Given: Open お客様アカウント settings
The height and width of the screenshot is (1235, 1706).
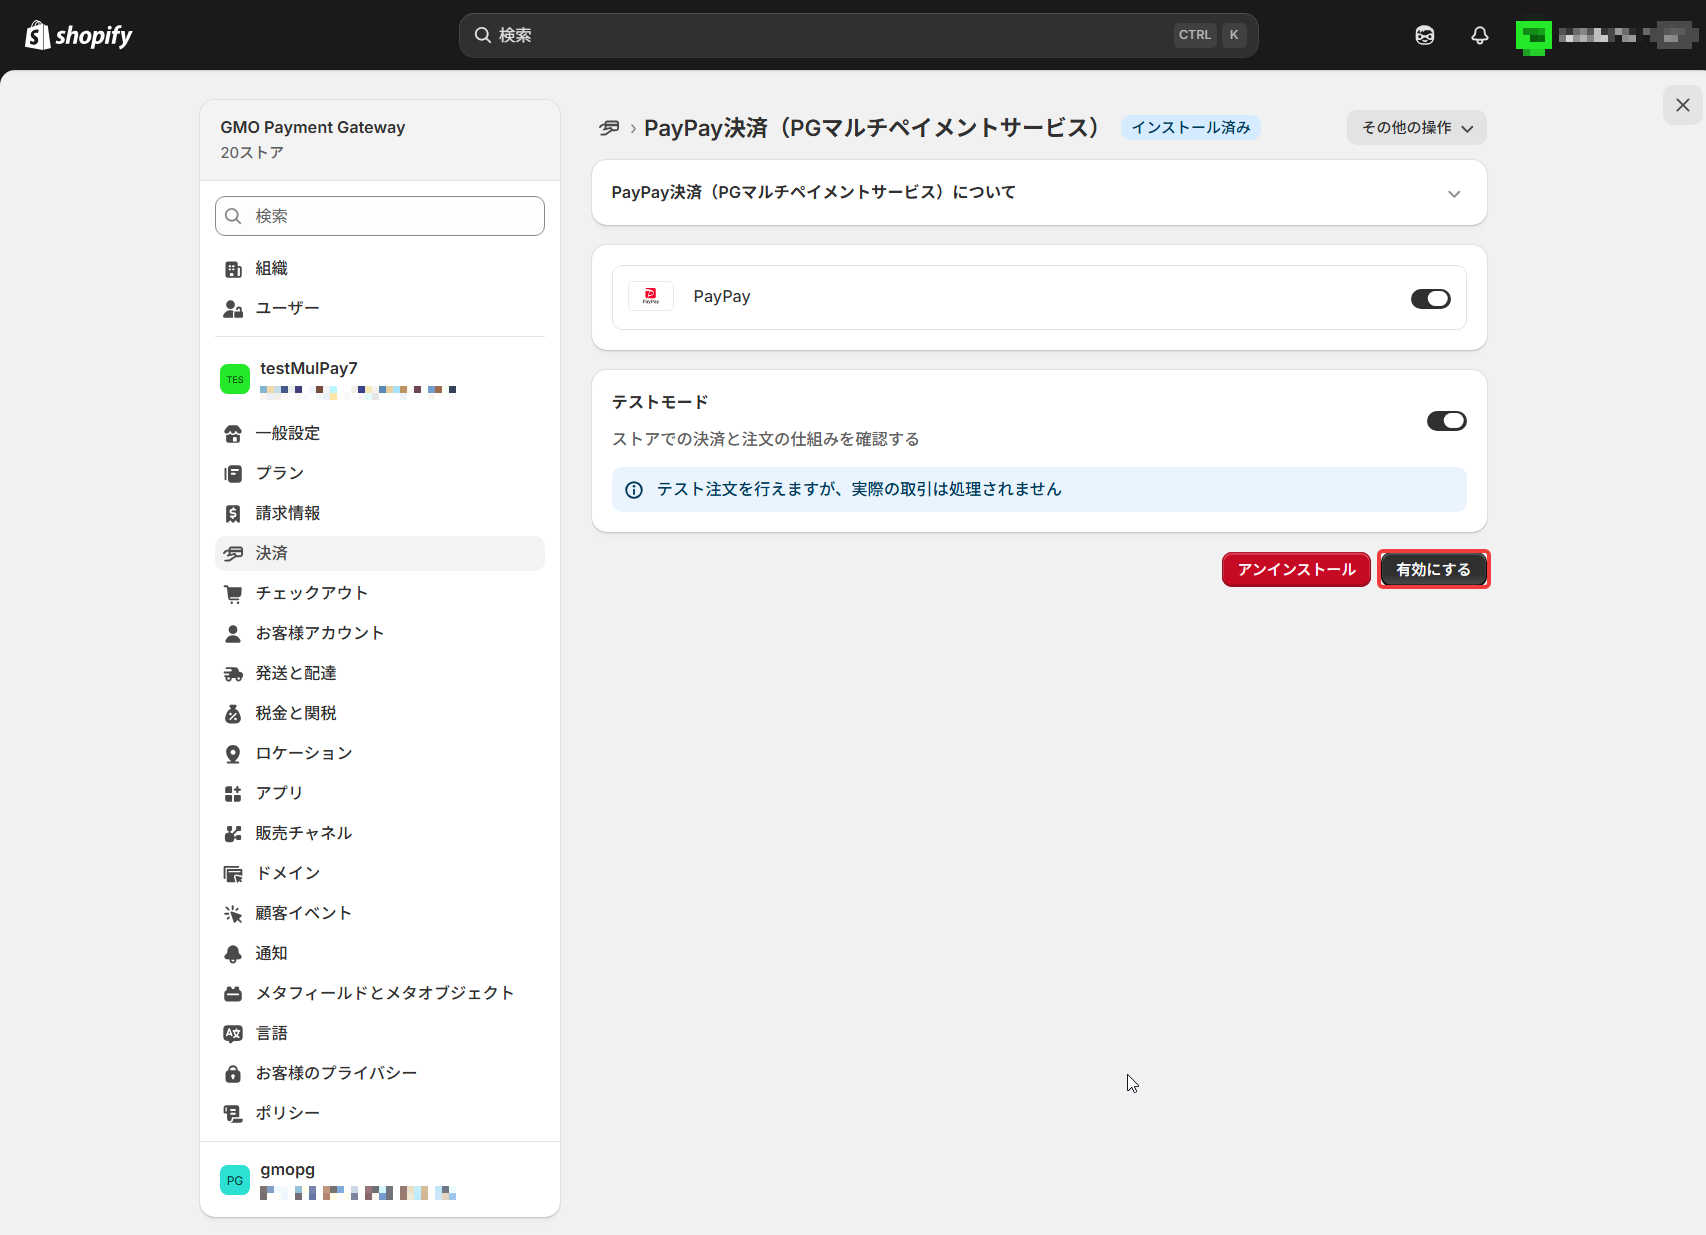Looking at the screenshot, I should click(x=380, y=634).
